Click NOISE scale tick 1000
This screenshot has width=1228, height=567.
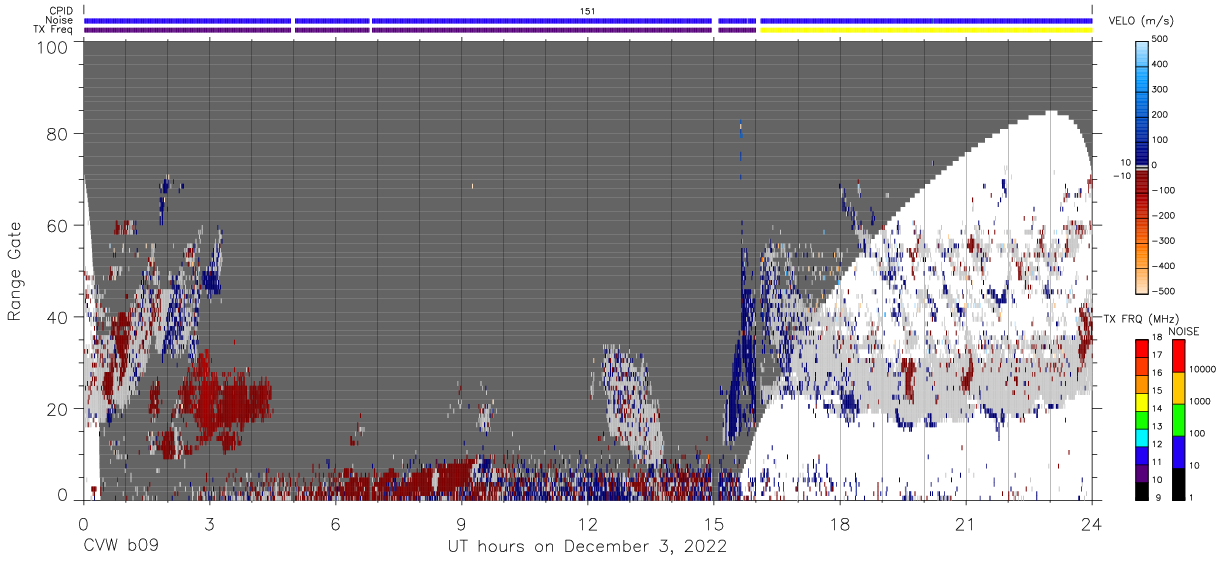point(1199,401)
